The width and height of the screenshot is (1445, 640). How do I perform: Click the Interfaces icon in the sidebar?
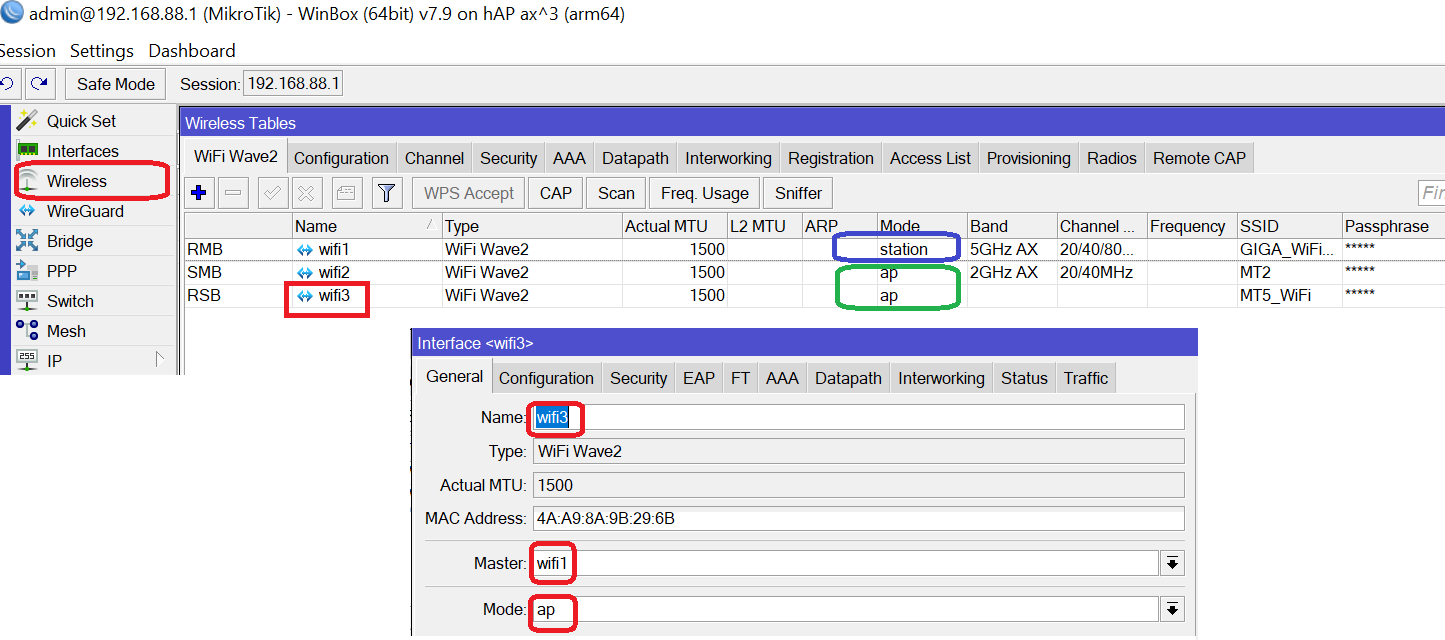(28, 151)
